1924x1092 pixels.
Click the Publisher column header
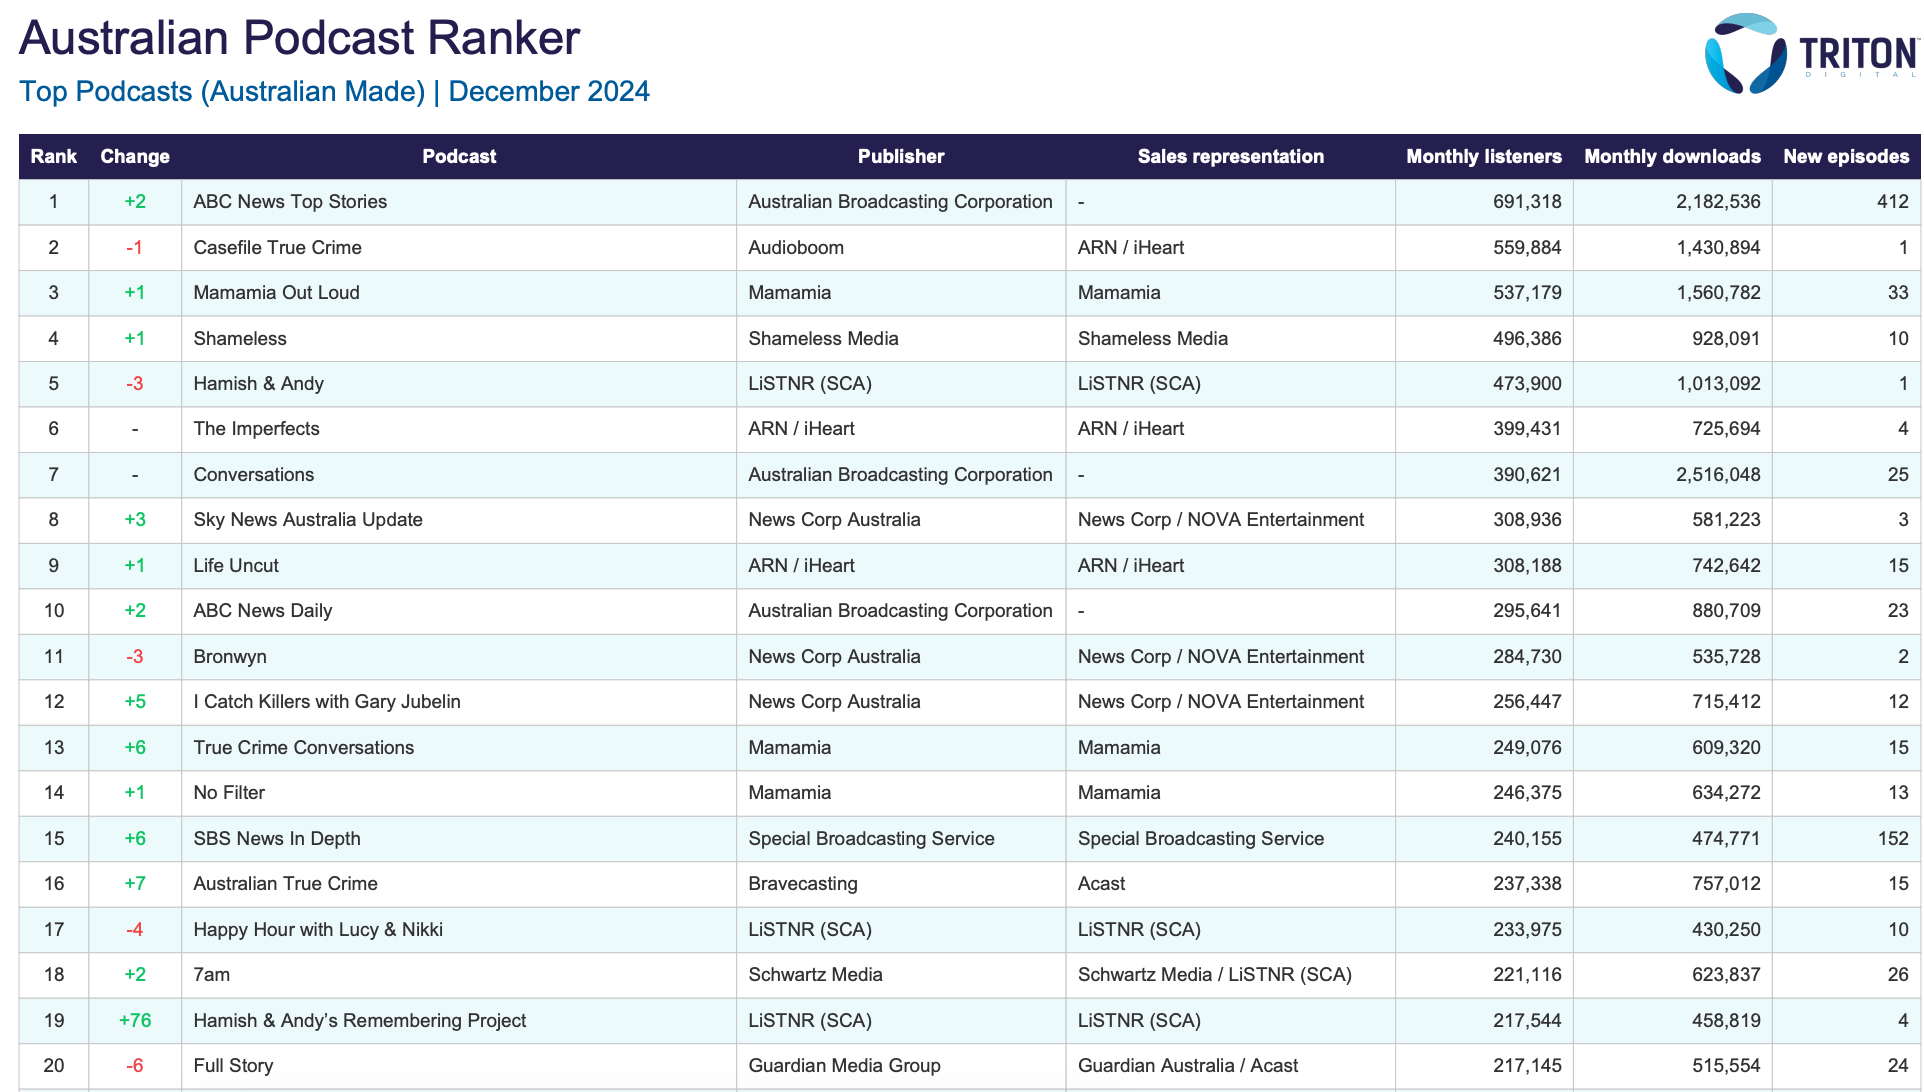pos(901,156)
